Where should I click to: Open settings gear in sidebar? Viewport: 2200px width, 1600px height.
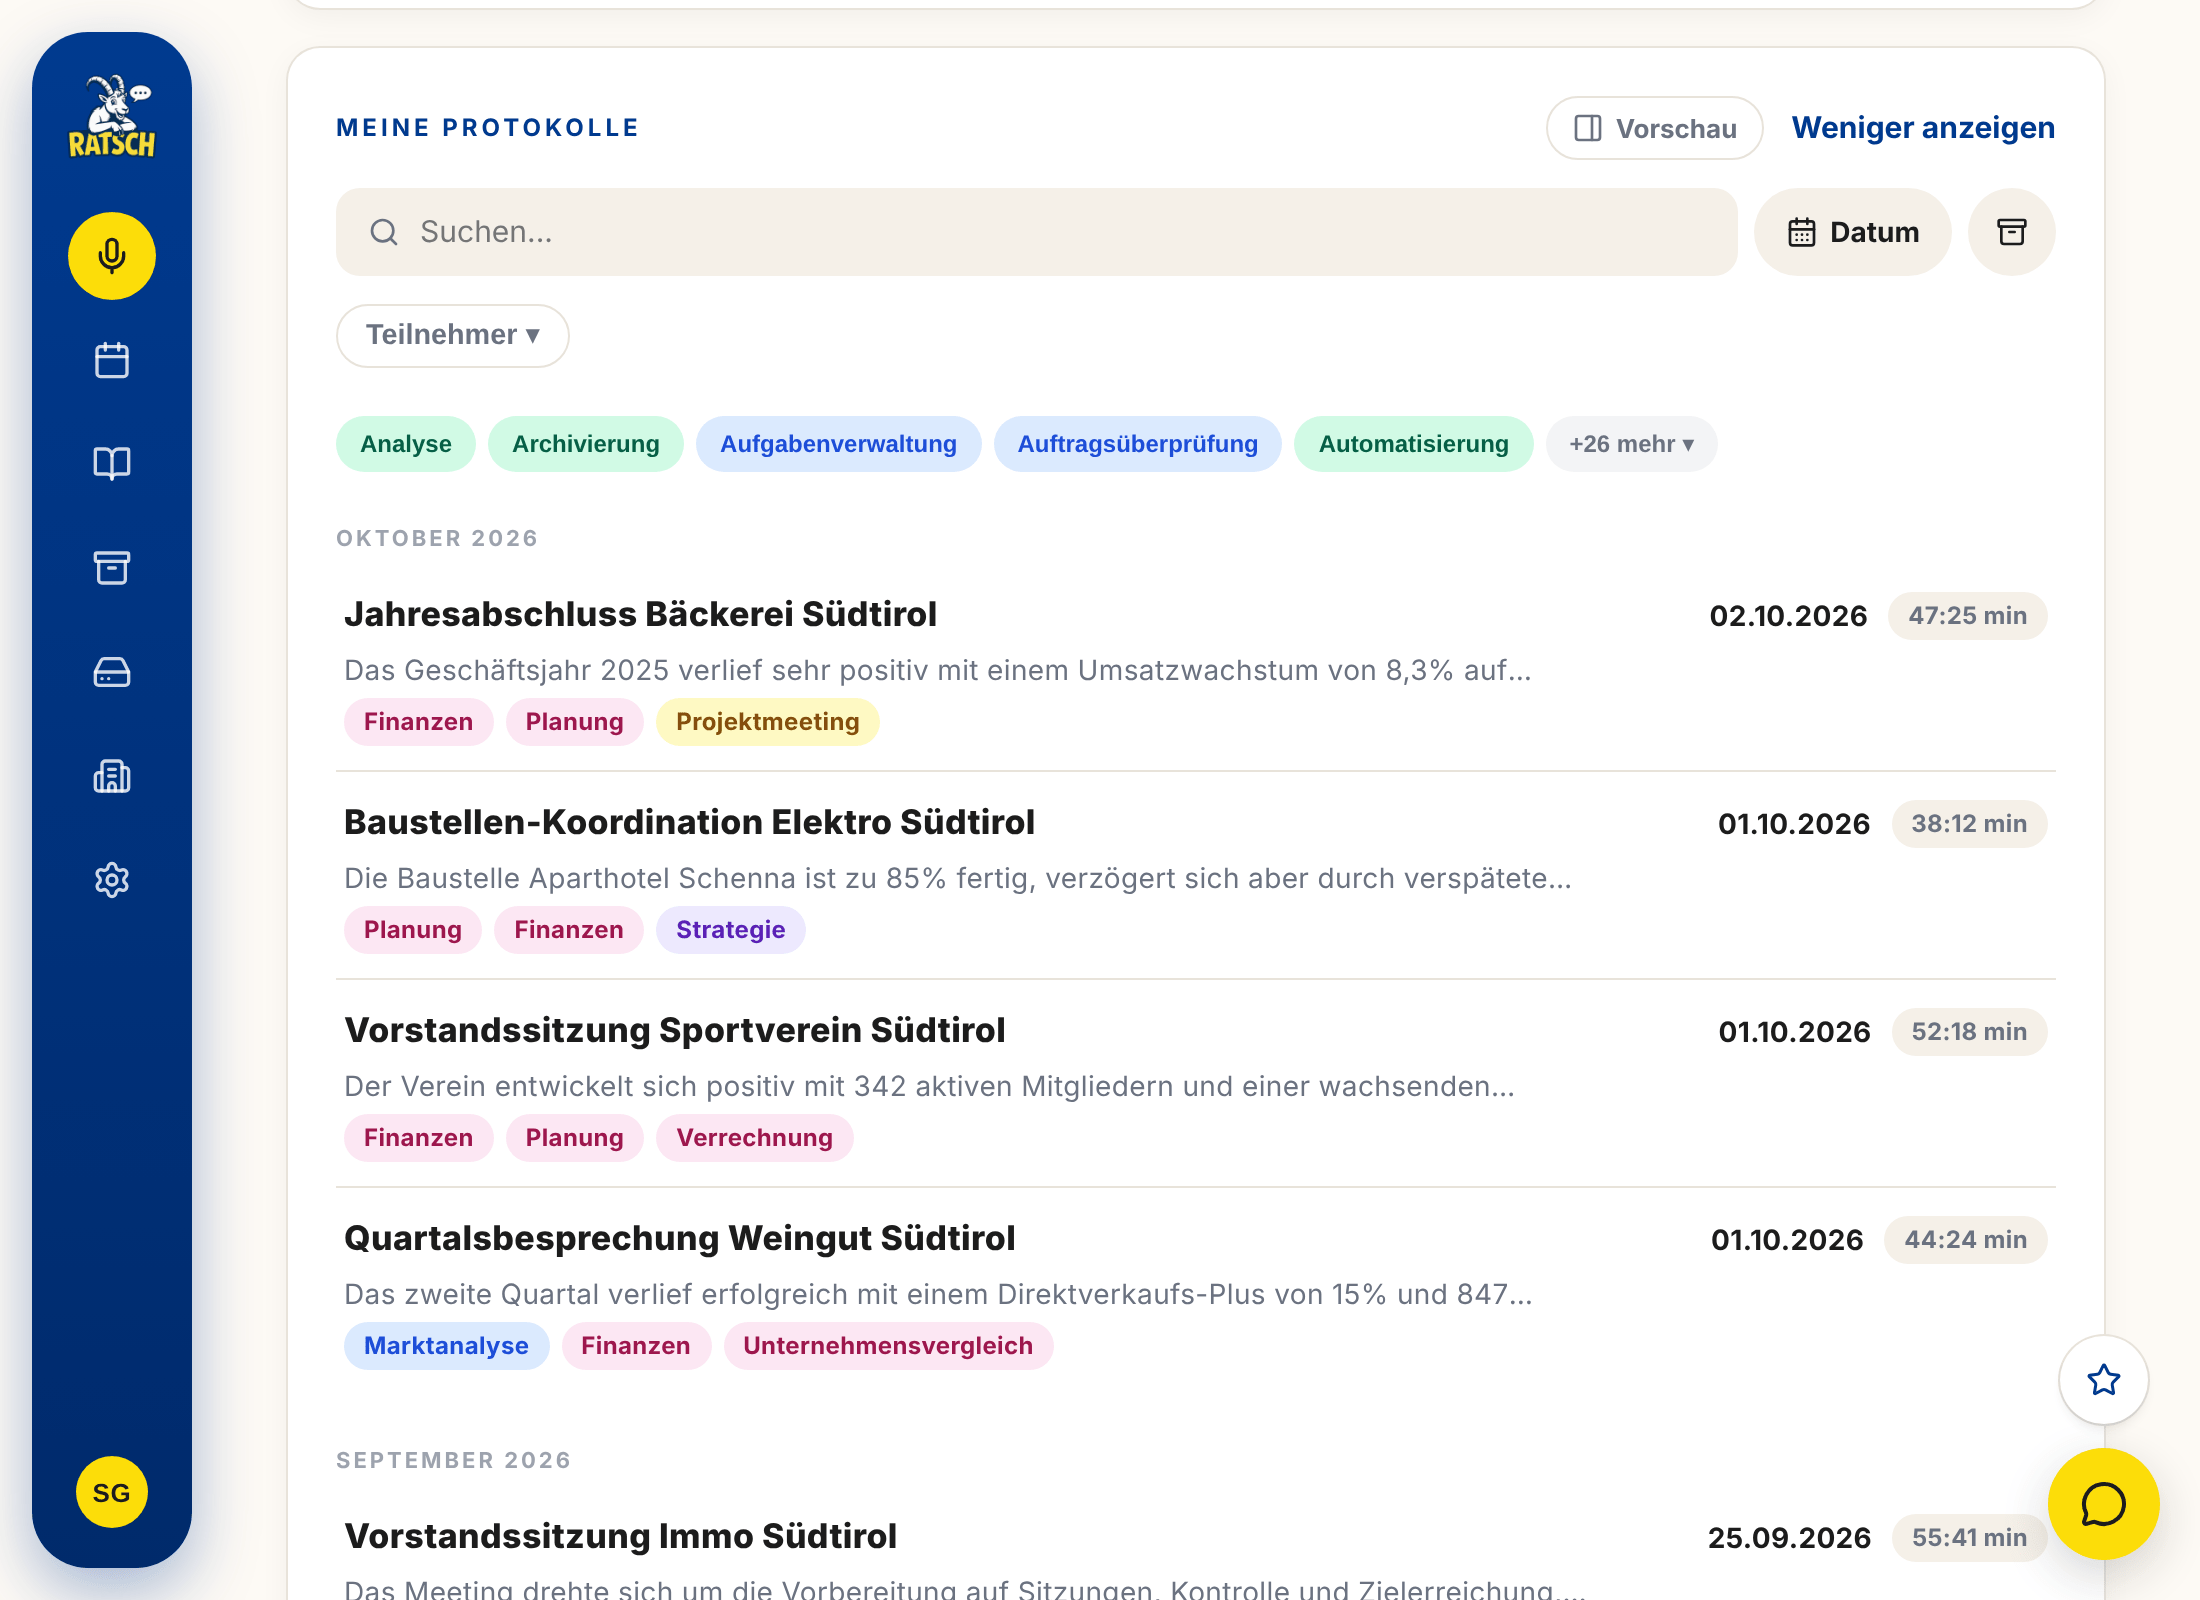pos(112,880)
